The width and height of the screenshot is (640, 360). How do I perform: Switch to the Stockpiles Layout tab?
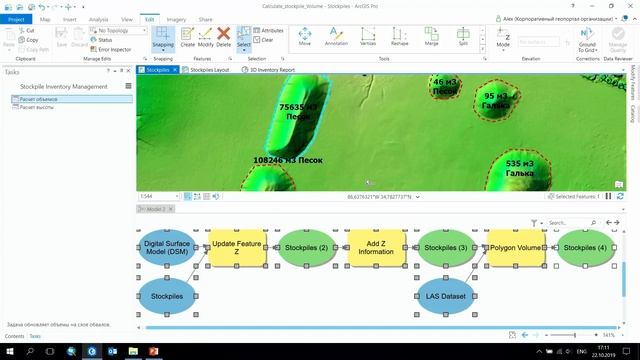(x=206, y=70)
